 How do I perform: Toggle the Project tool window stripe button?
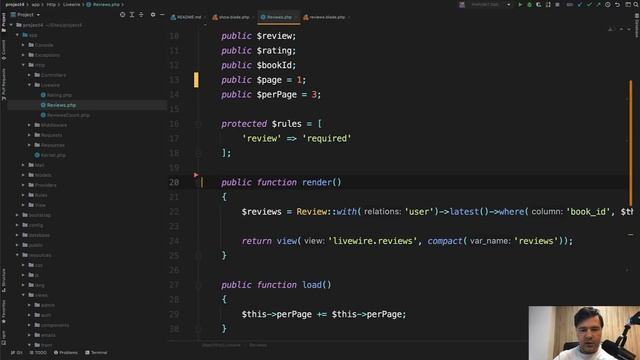click(4, 22)
